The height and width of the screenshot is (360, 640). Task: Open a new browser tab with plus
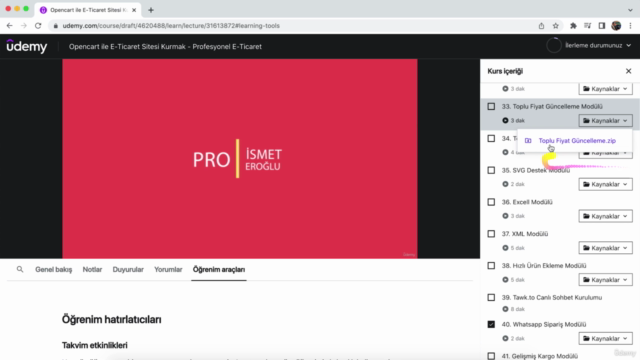point(151,10)
